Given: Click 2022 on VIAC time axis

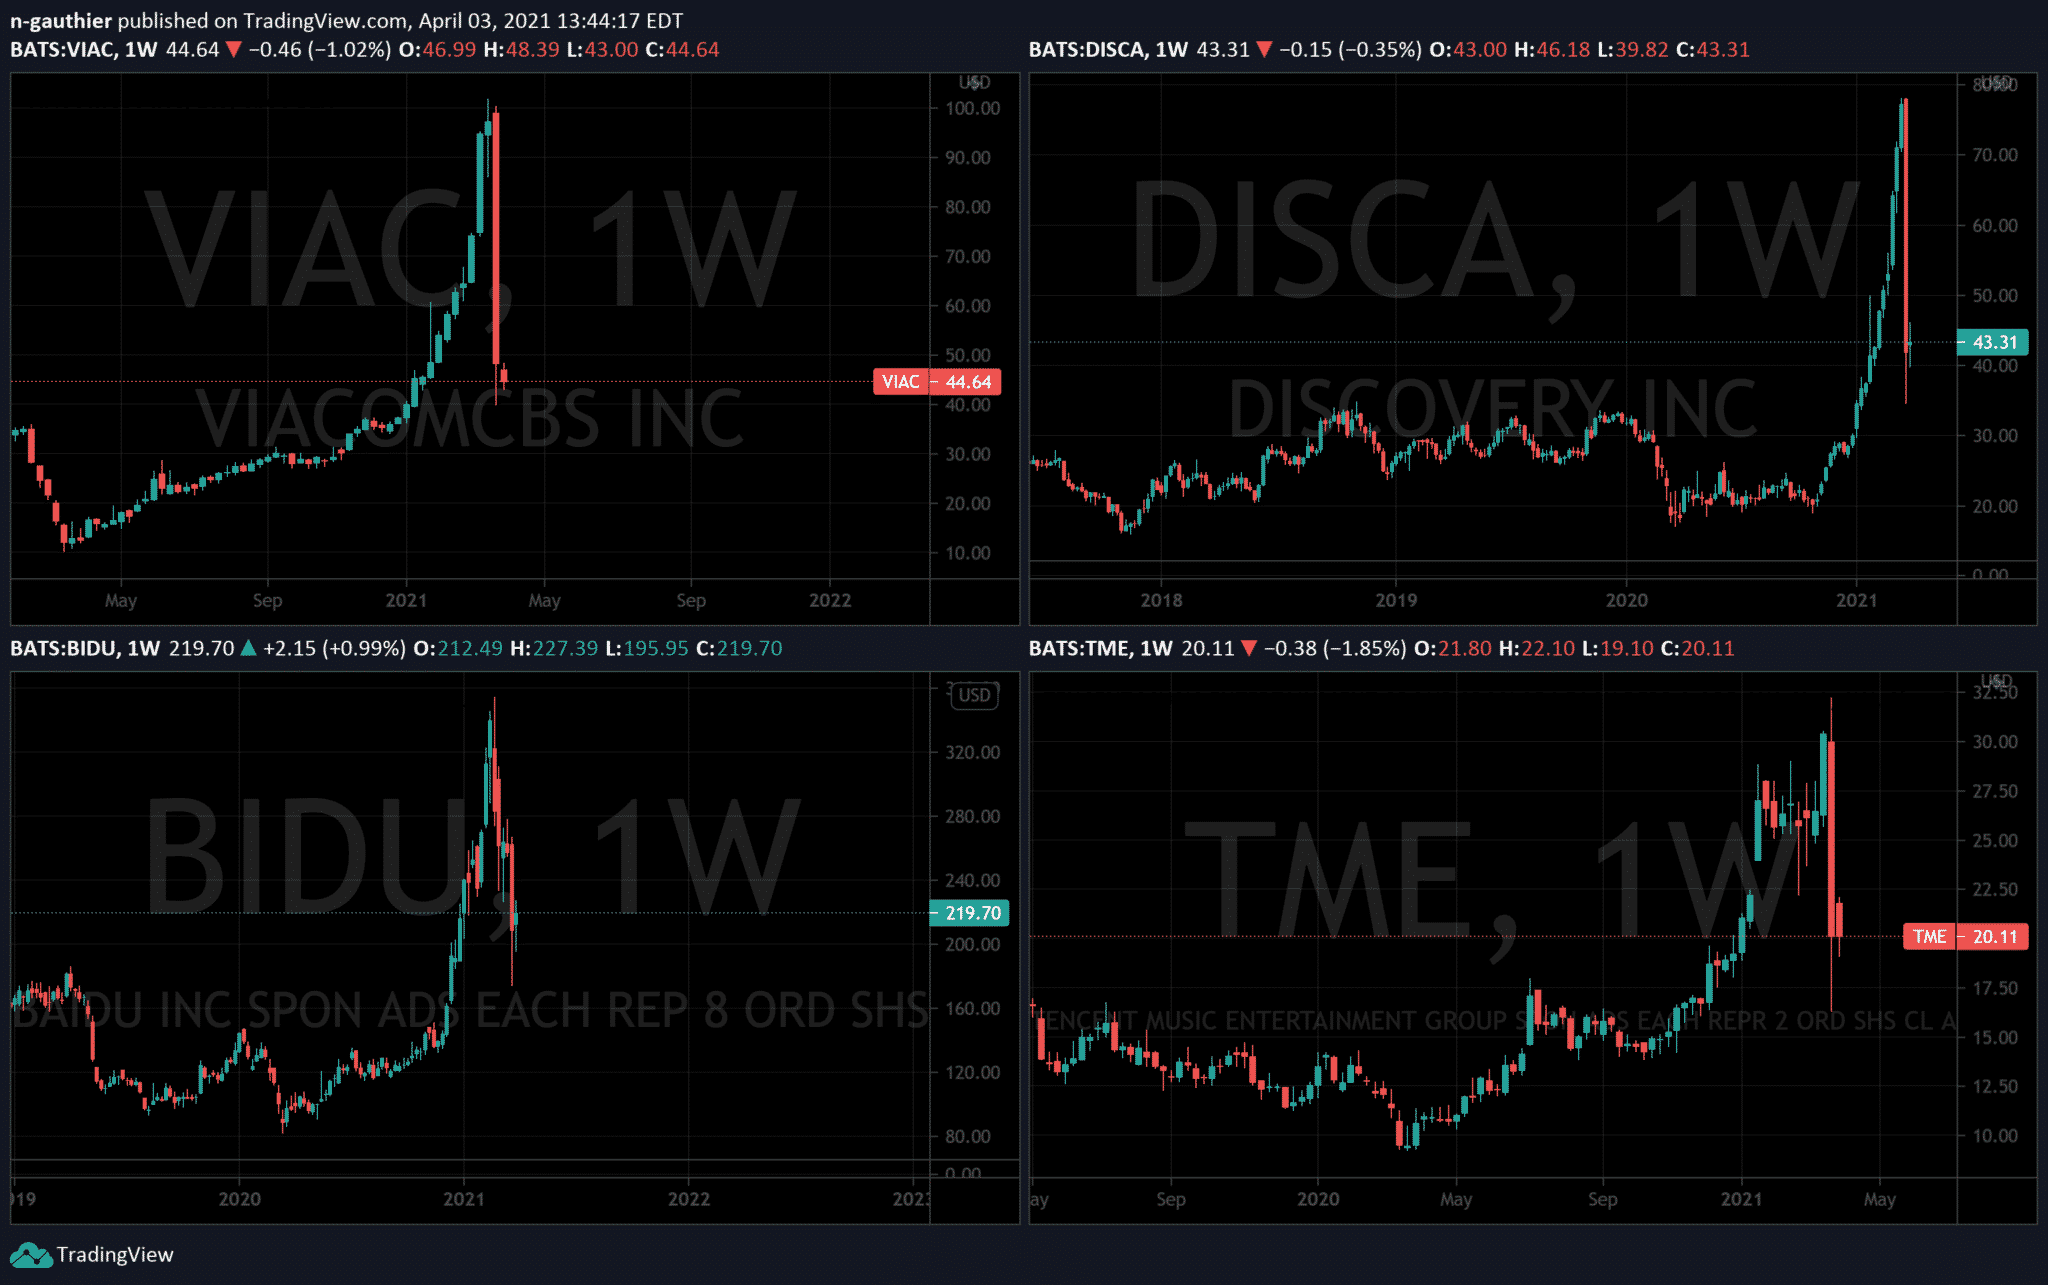Looking at the screenshot, I should 830,600.
